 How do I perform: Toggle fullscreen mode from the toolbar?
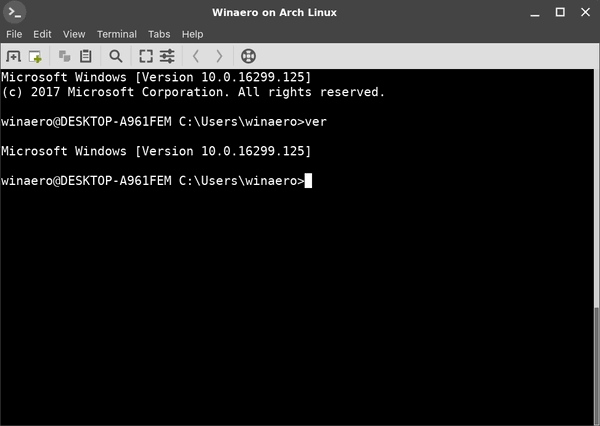[146, 56]
